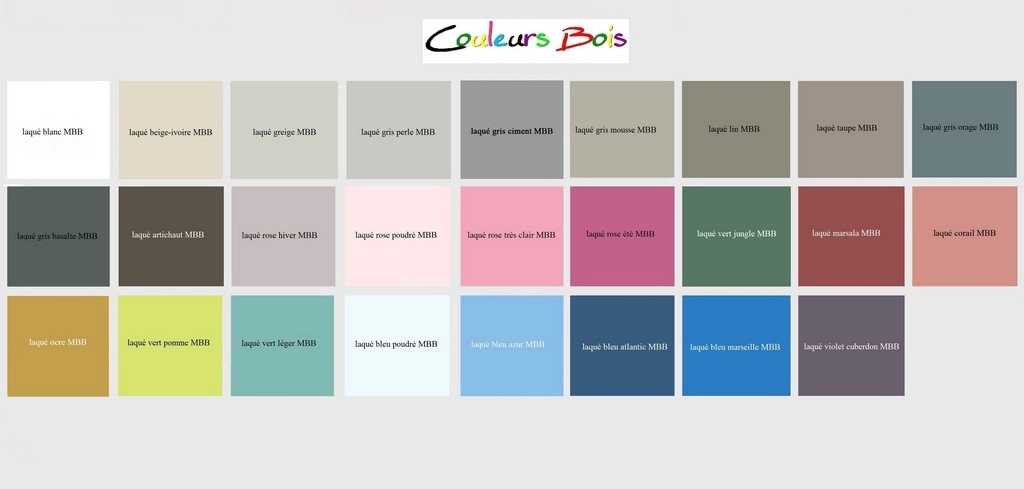
Task: Pick the laqué bleu azur MBB swatch
Action: (x=511, y=345)
